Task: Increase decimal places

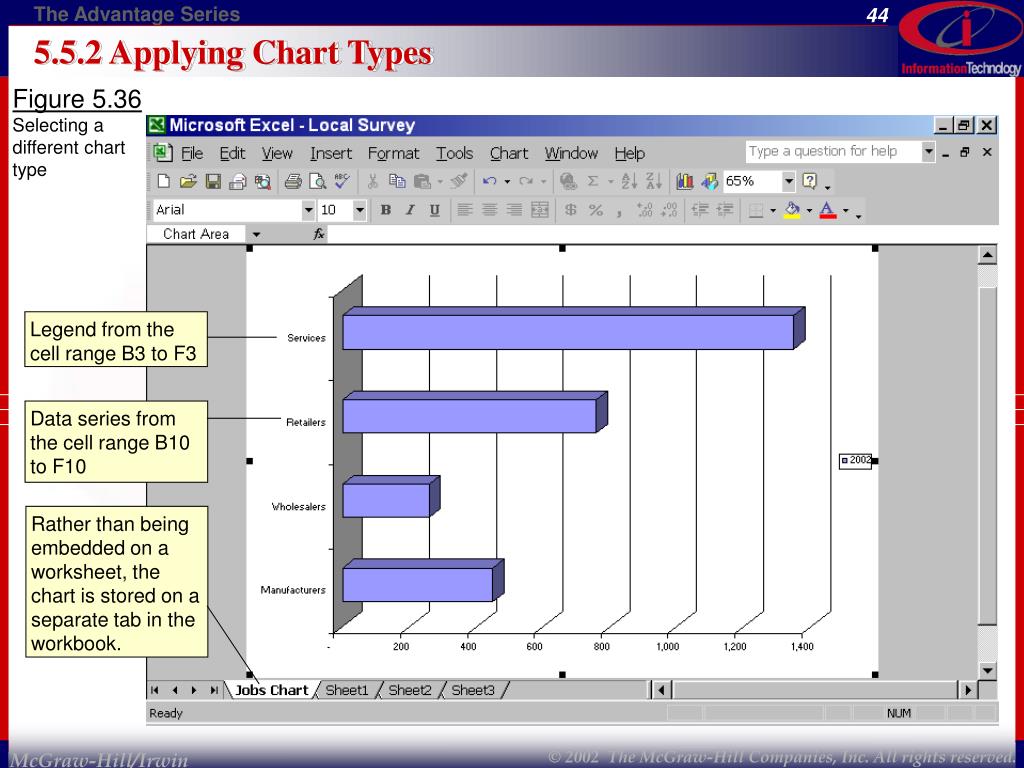Action: [x=645, y=210]
